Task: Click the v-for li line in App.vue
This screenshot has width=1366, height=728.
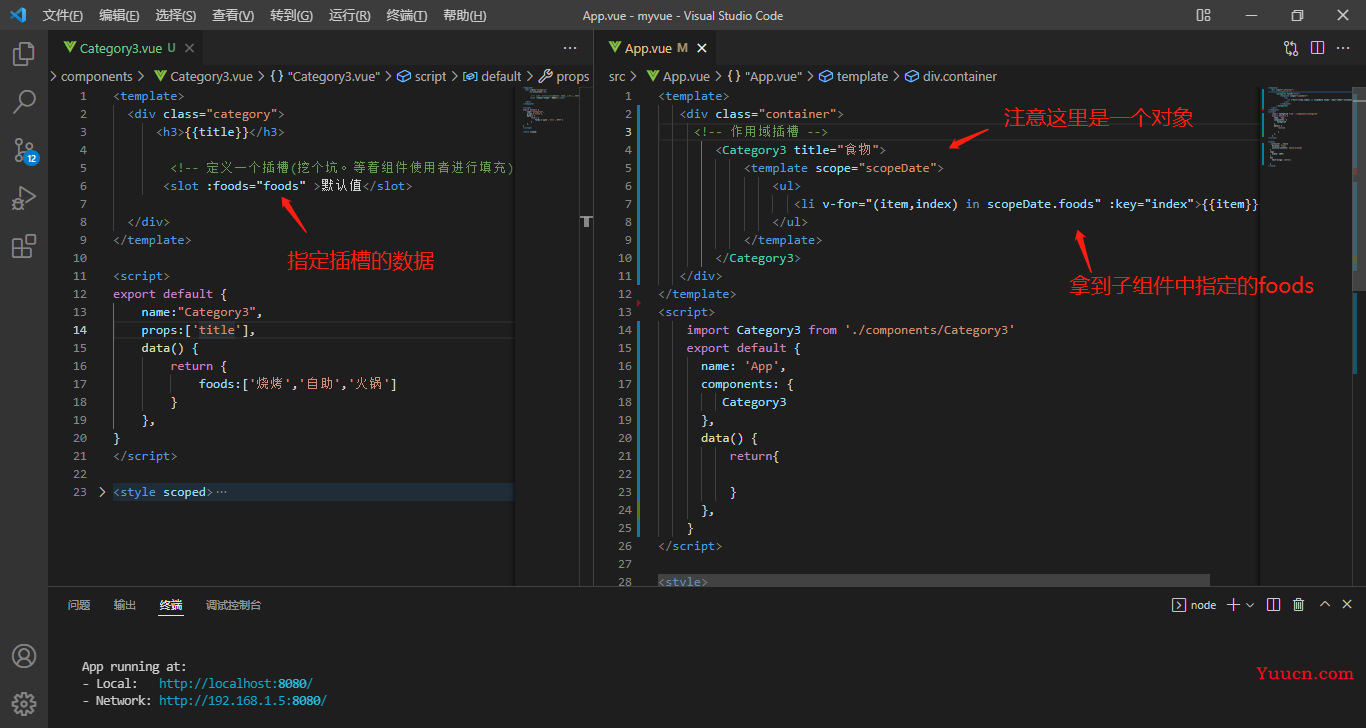Action: [1026, 204]
